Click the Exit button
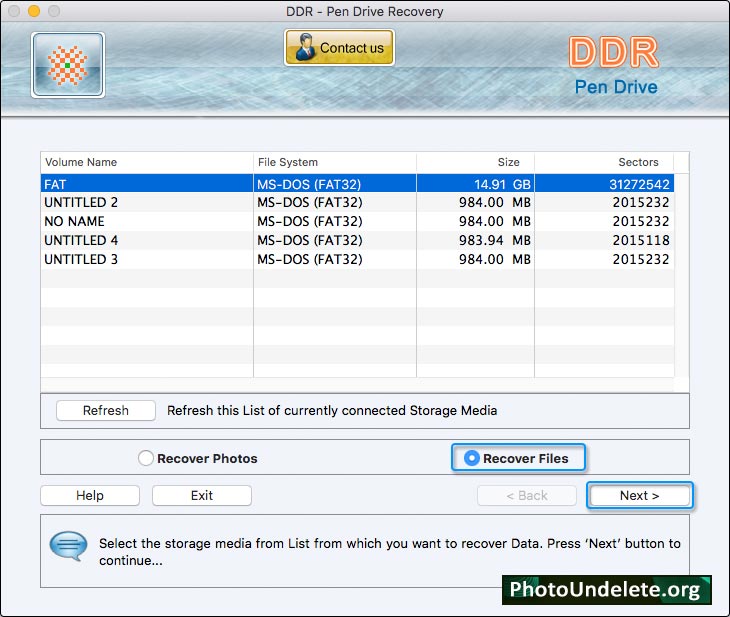The height and width of the screenshot is (617, 730). pos(202,495)
